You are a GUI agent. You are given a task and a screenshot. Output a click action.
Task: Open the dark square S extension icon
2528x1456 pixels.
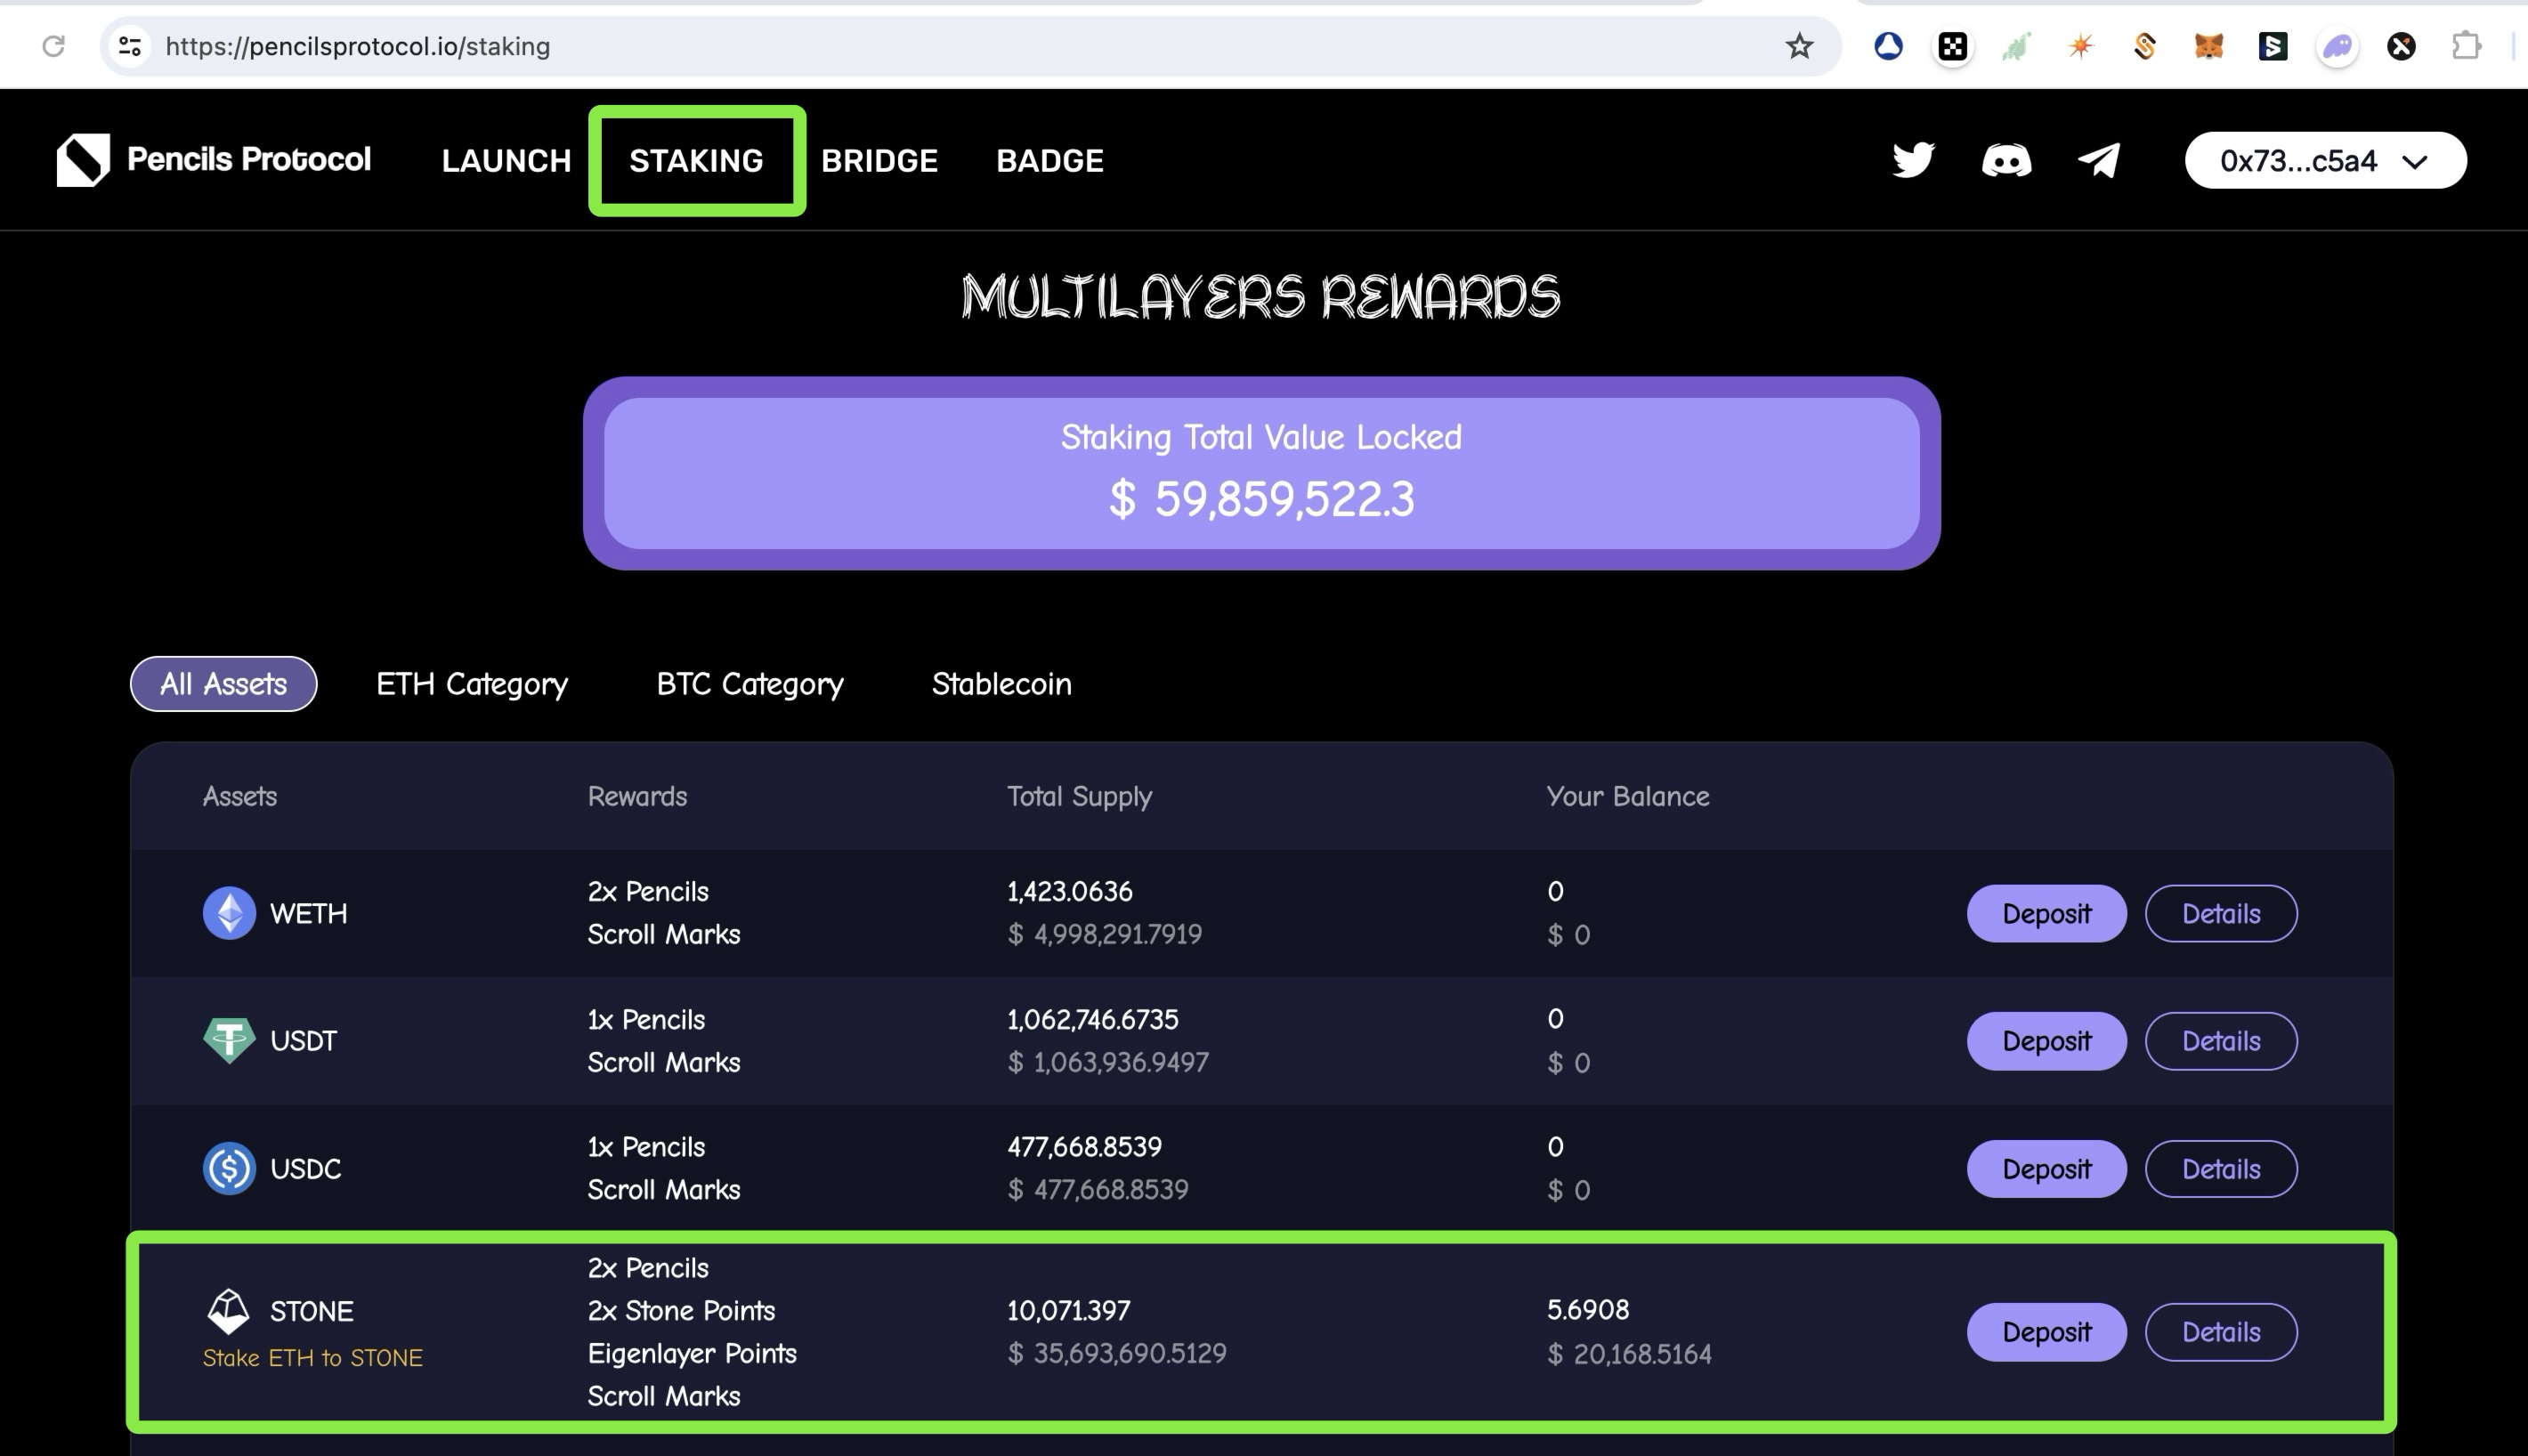click(x=2273, y=46)
